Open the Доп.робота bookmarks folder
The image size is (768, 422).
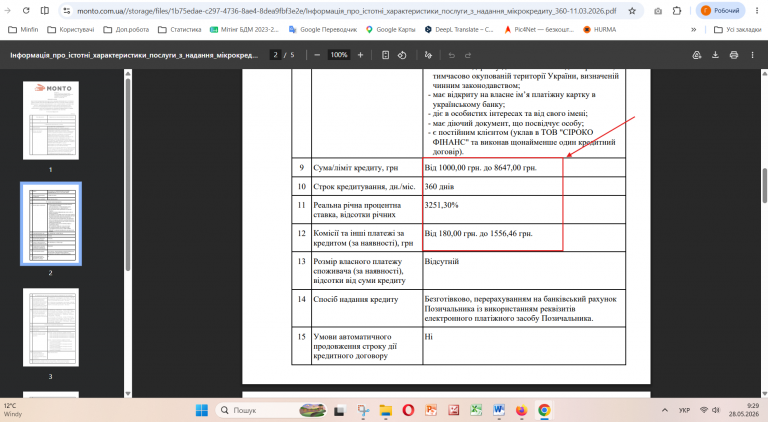[x=126, y=29]
